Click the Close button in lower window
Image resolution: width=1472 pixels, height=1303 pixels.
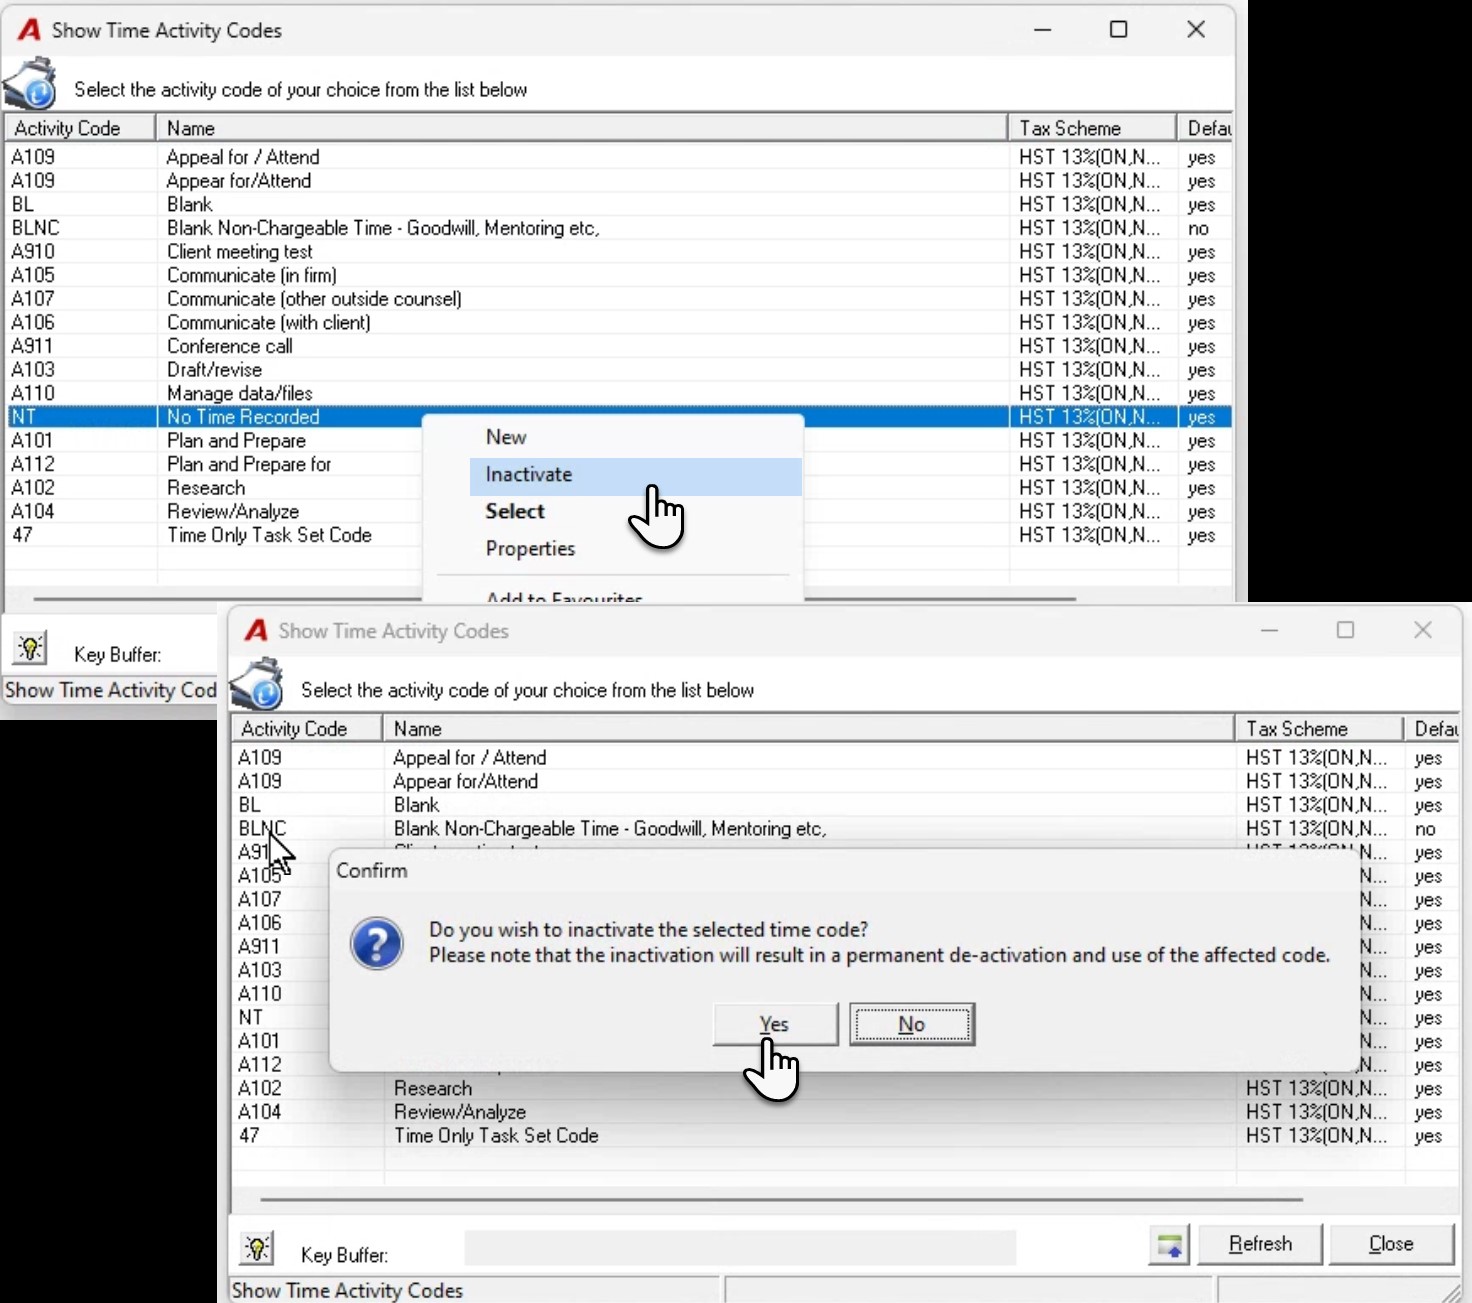point(1391,1244)
